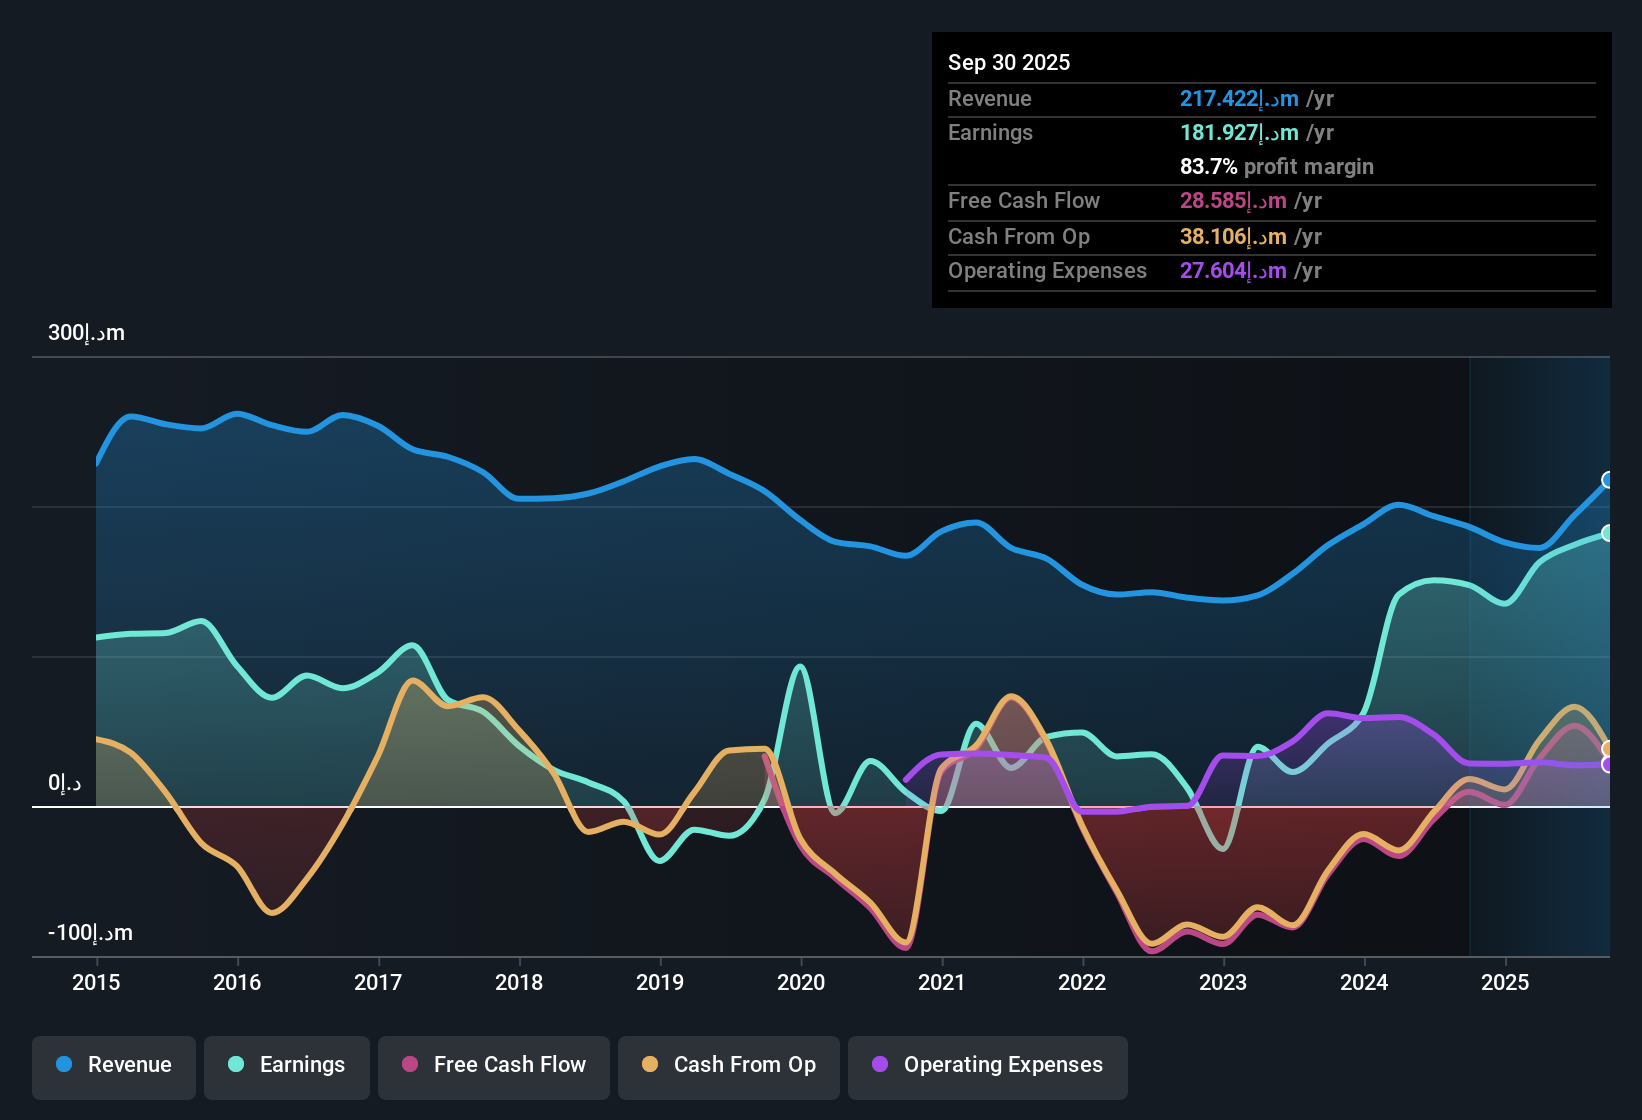Click the 83.7% profit margin text

tap(1276, 166)
